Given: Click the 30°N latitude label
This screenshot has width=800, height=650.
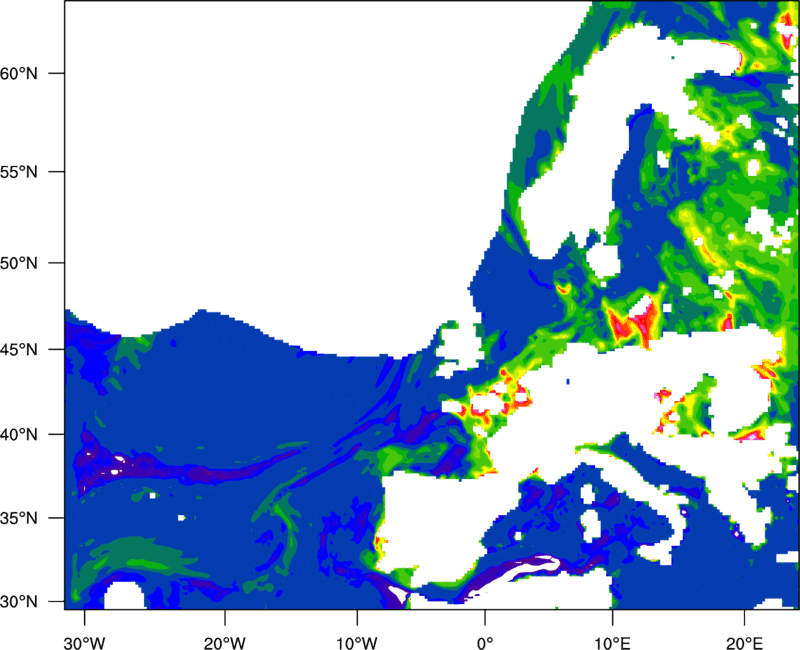Looking at the screenshot, I should (x=19, y=602).
